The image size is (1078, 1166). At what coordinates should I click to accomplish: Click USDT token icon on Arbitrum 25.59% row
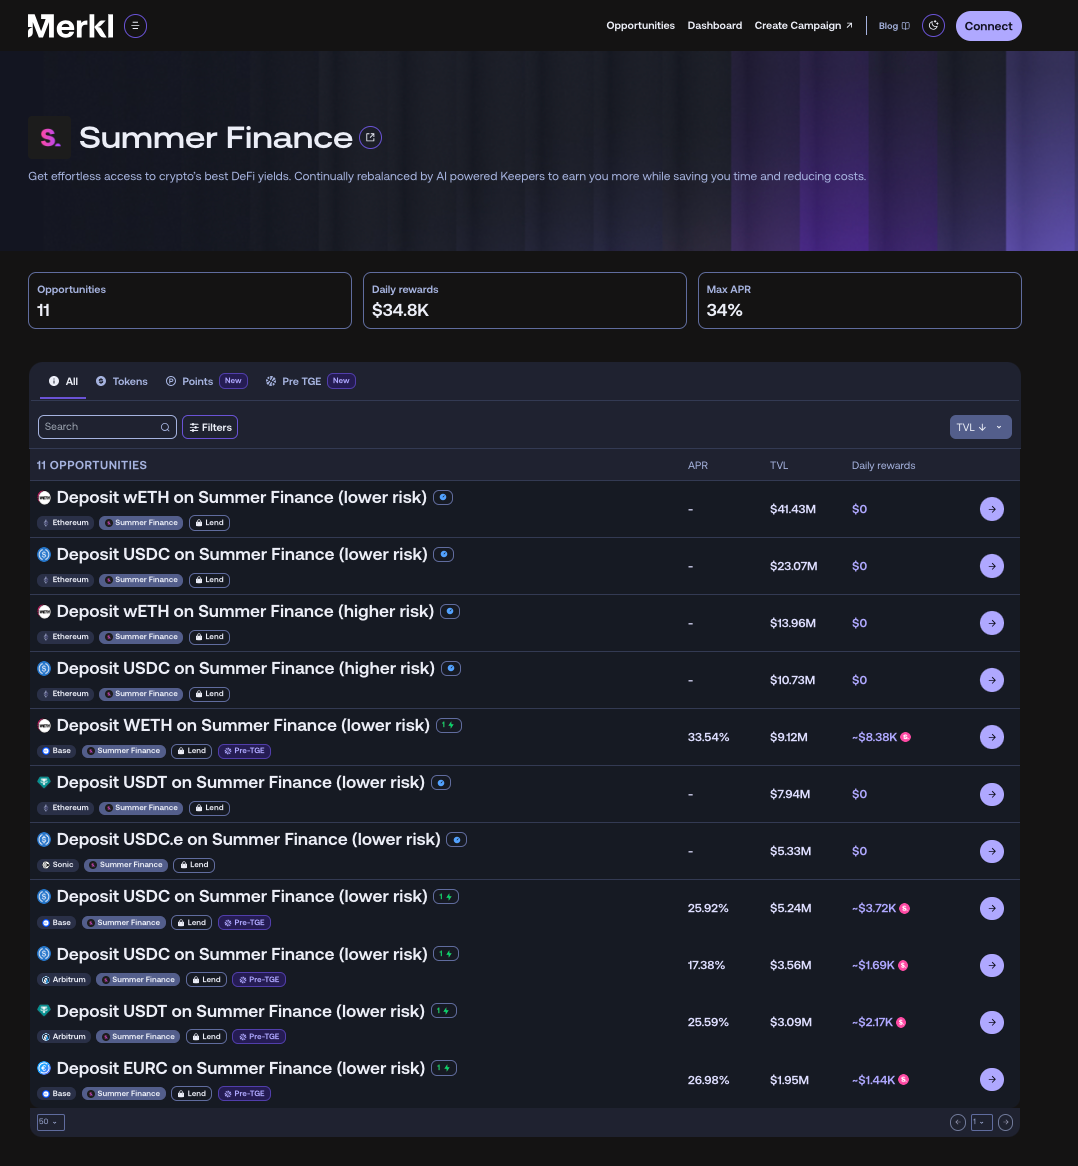click(44, 1011)
